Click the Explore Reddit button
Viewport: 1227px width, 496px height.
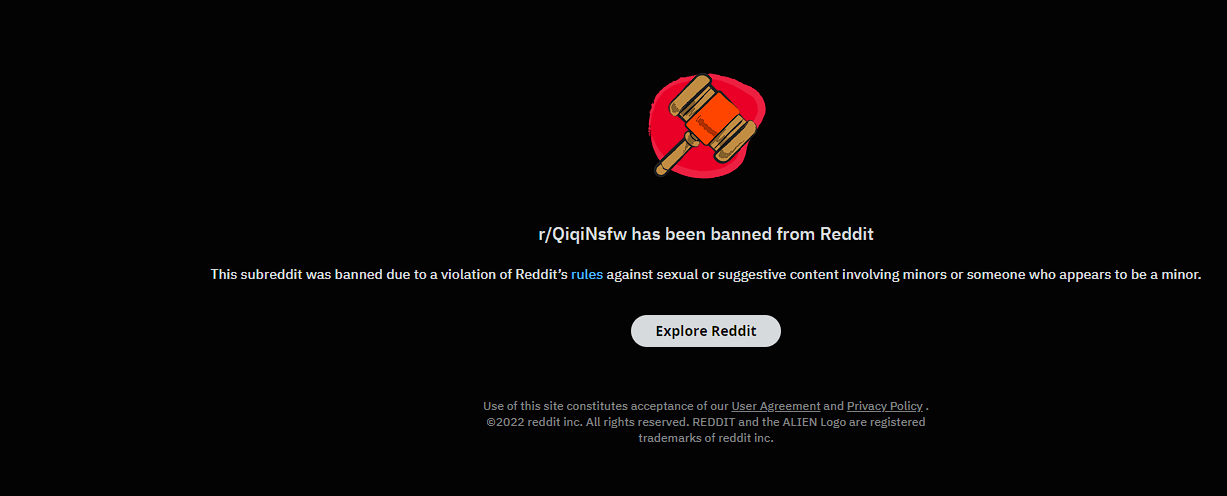(706, 331)
